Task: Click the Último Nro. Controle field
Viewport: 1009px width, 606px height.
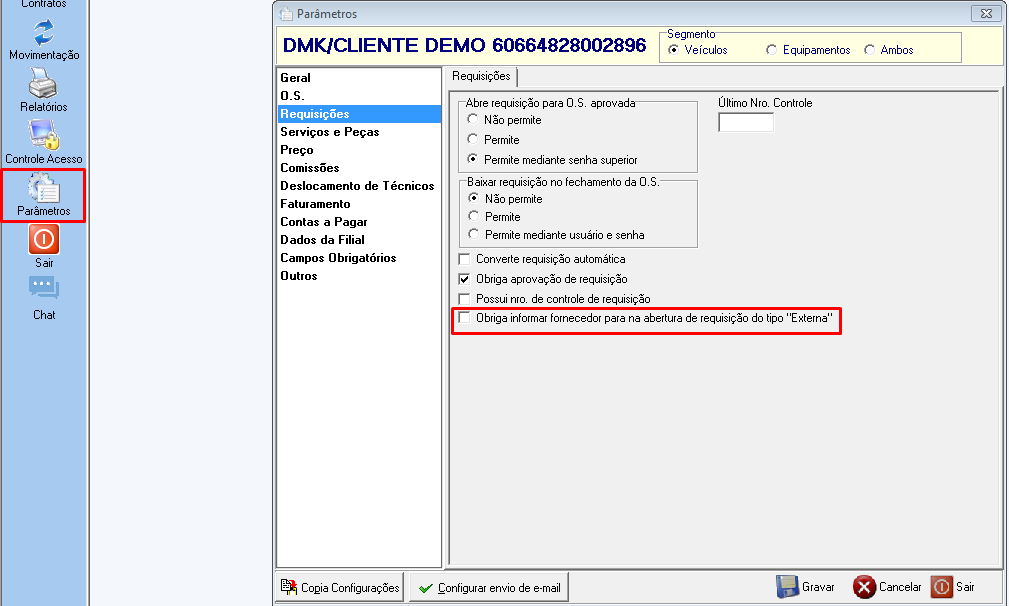Action: point(746,122)
